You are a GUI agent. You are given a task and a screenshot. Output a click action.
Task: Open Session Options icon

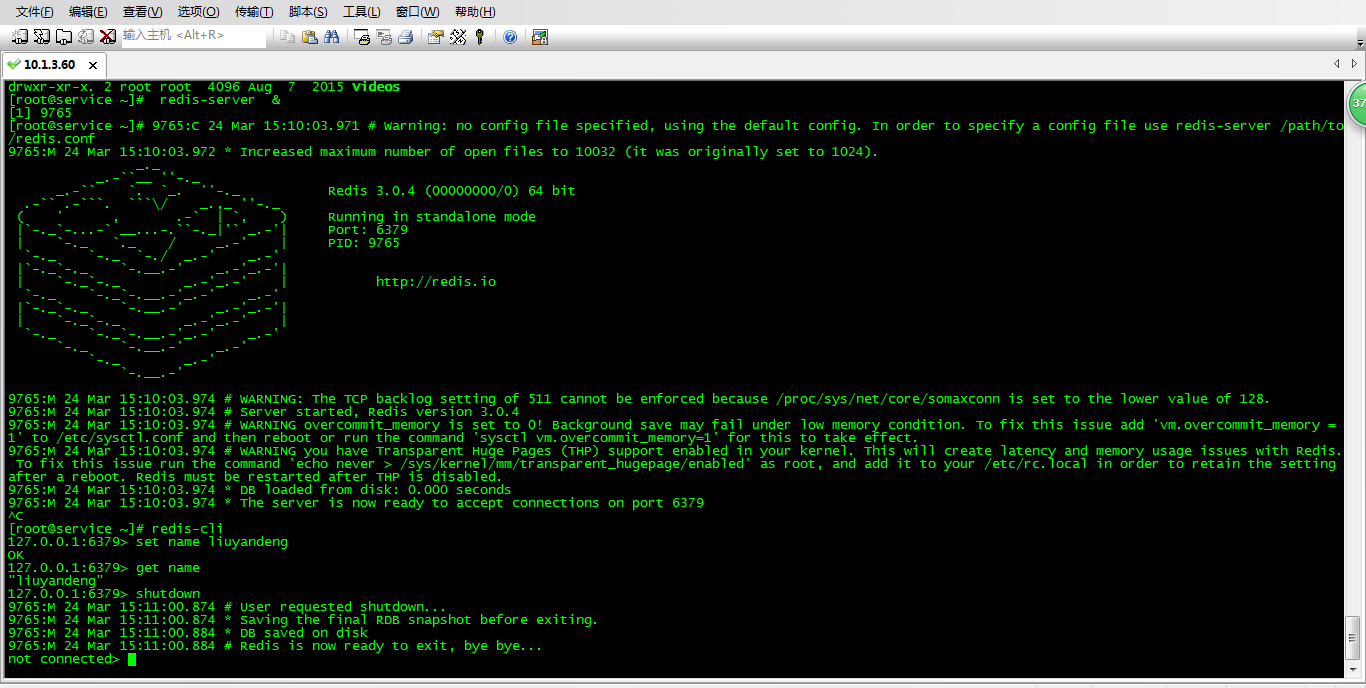(x=436, y=37)
